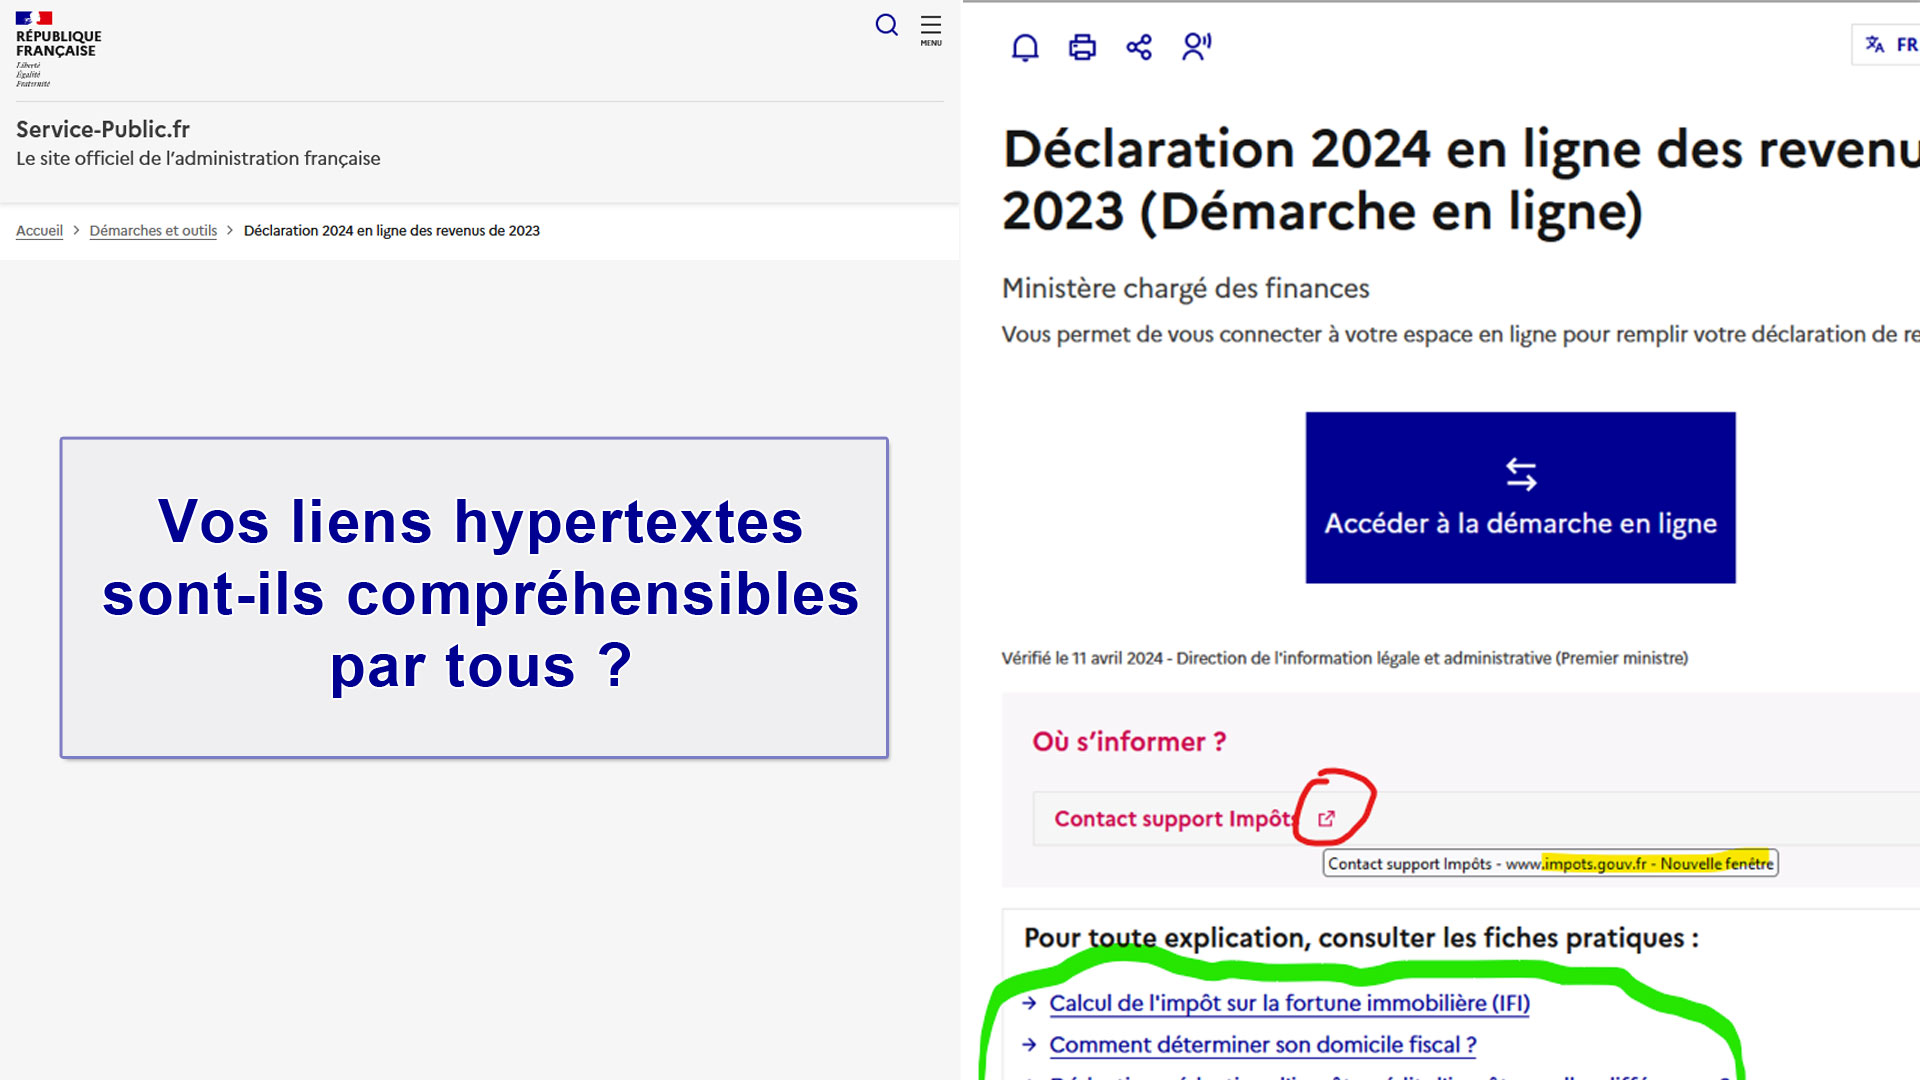
Task: Click the "Vos liens hypertextes" title box
Action: (x=474, y=597)
